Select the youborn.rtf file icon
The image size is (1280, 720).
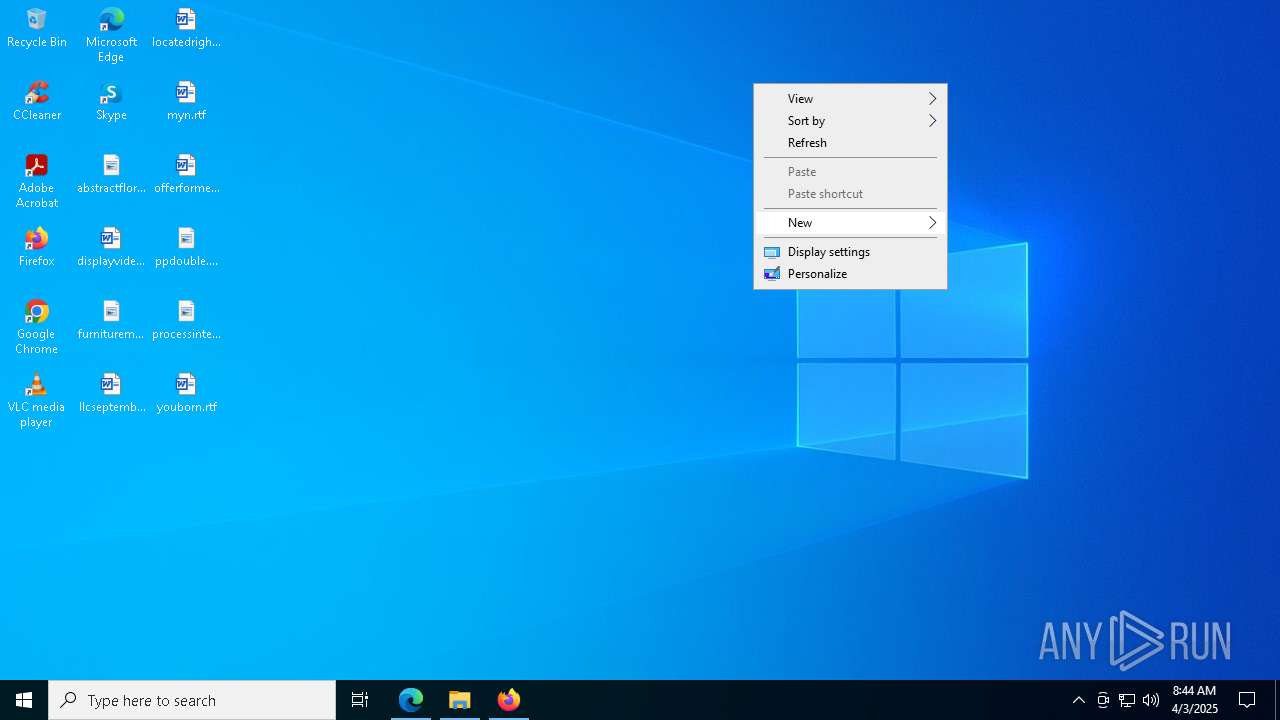[186, 393]
